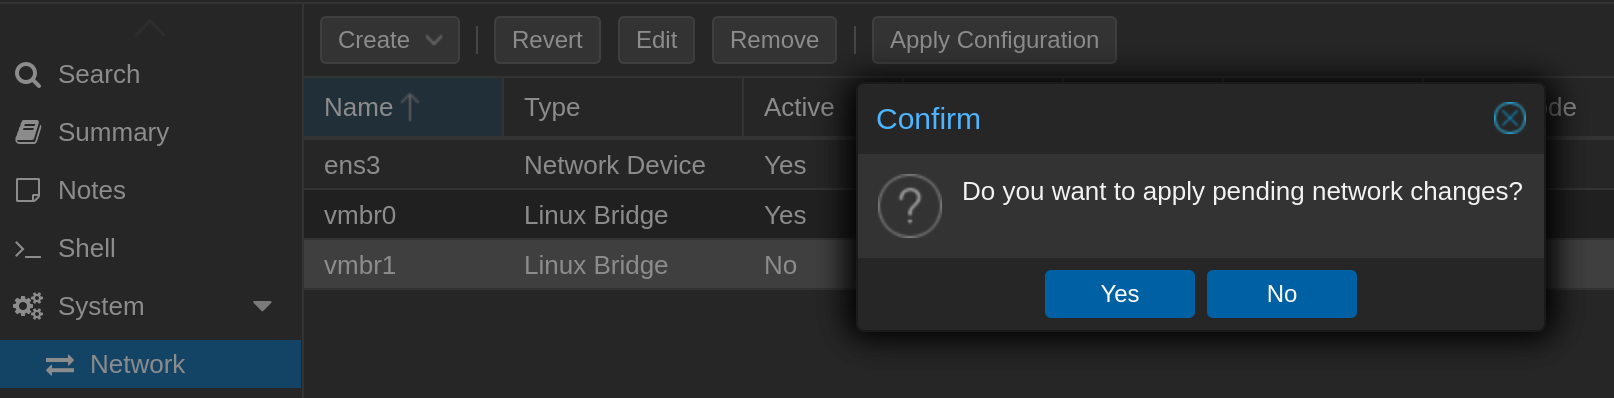Decline network changes with No
The width and height of the screenshot is (1614, 398).
tap(1282, 294)
